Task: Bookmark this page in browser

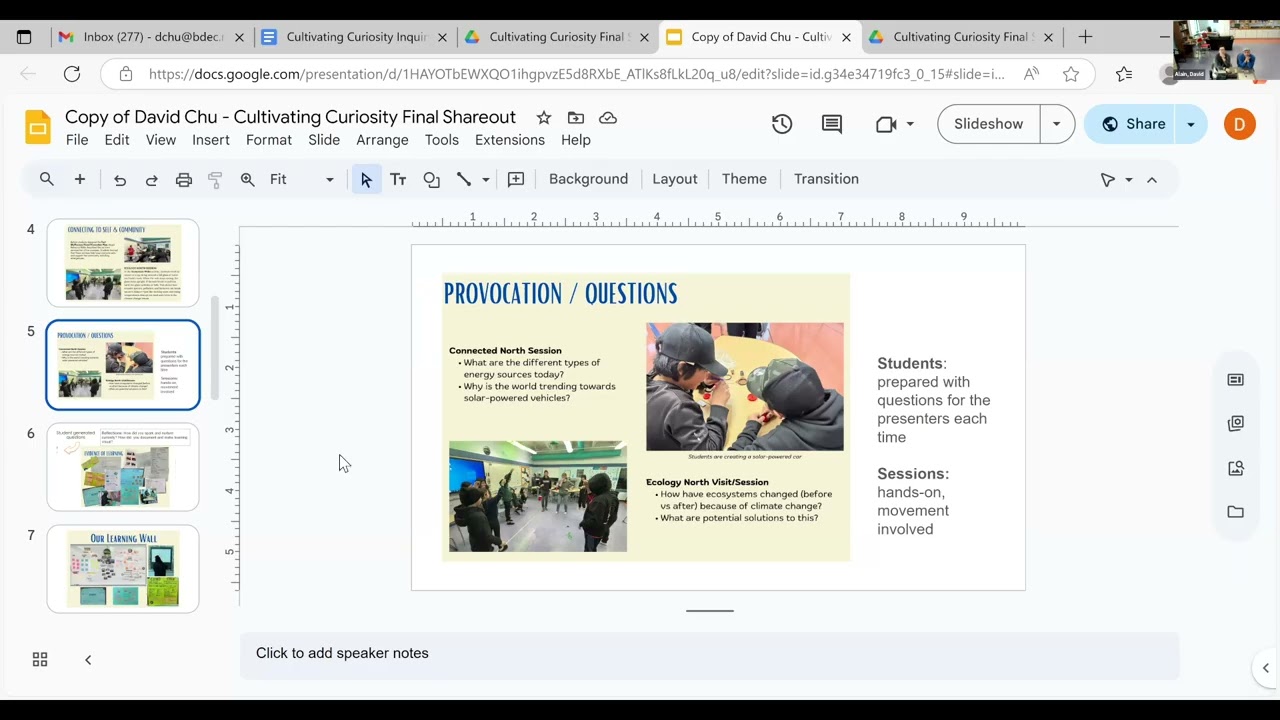Action: (x=1071, y=74)
